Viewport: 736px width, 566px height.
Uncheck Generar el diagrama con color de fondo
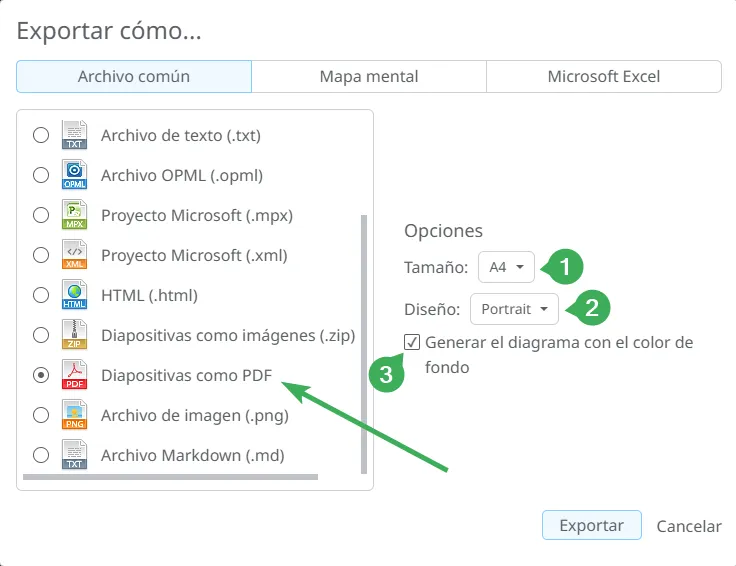[412, 342]
